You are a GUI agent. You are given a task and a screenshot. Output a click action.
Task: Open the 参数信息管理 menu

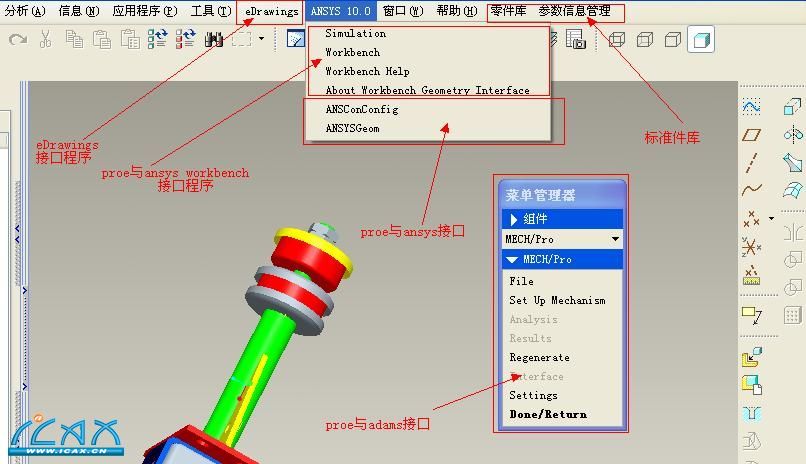[574, 11]
